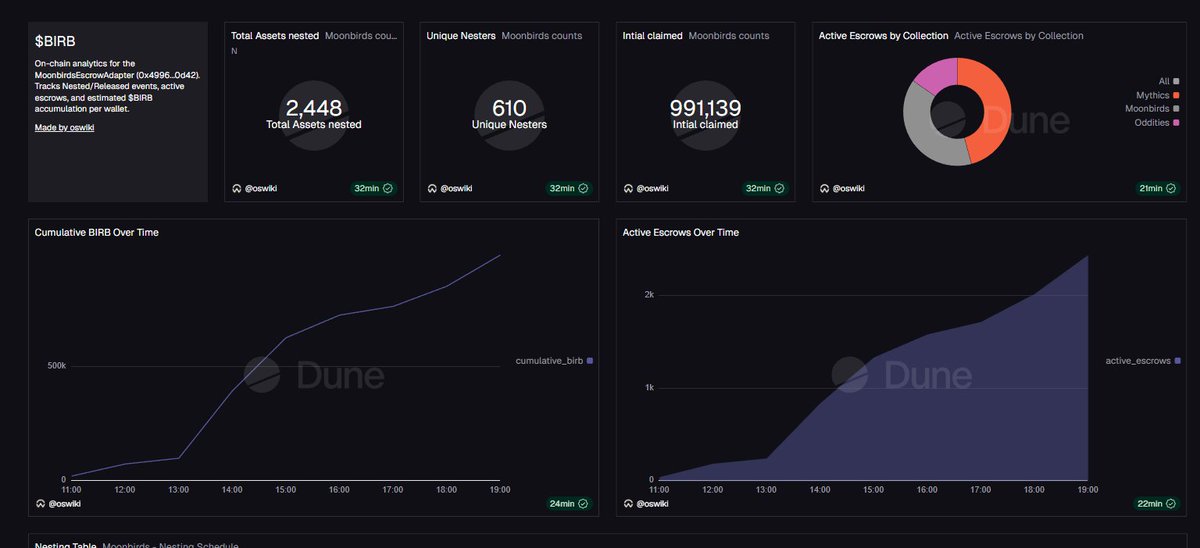
Task: Click 32min refresh badge on Intial claimed
Action: click(x=765, y=188)
